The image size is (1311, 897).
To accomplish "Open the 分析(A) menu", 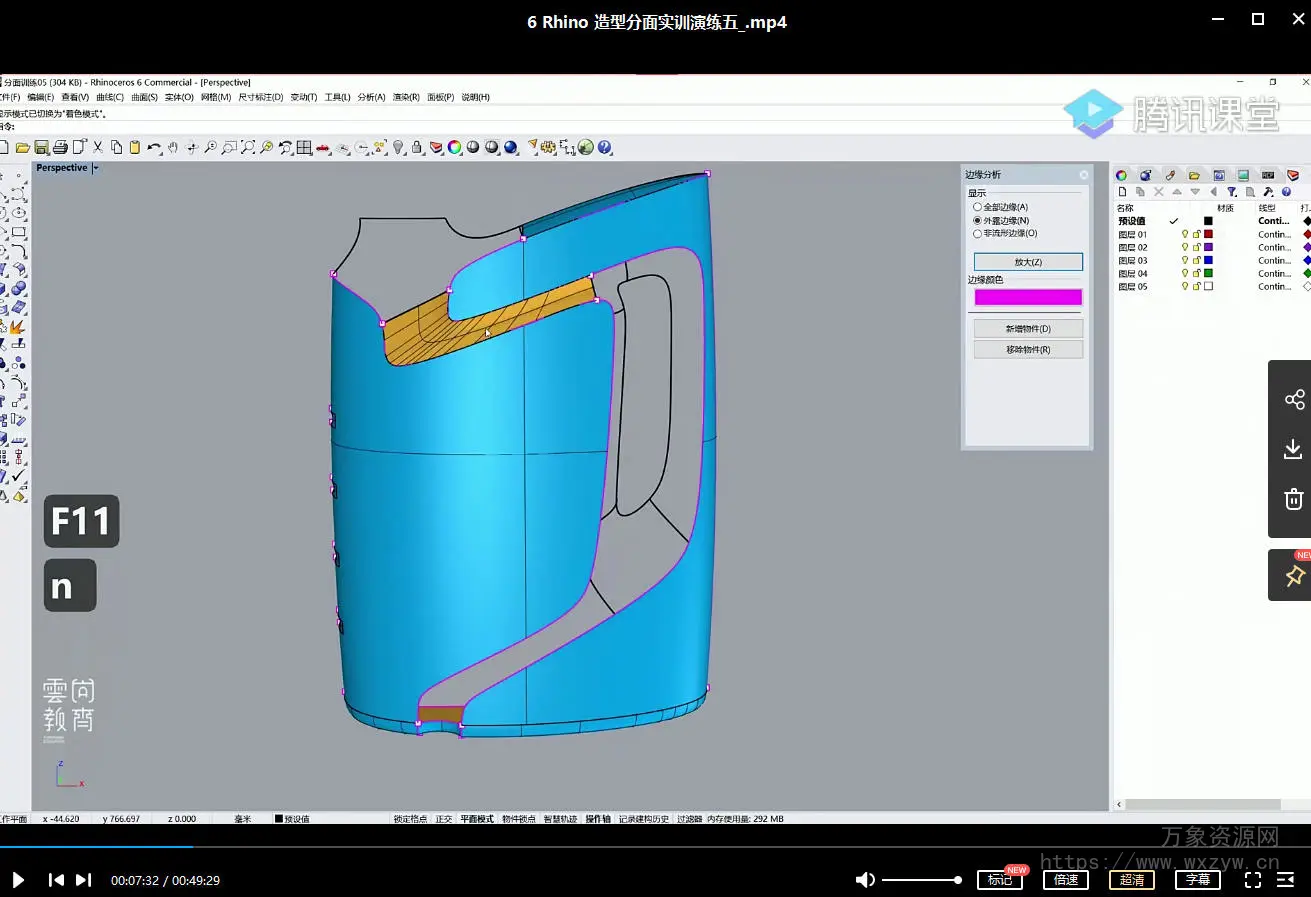I will coord(370,97).
